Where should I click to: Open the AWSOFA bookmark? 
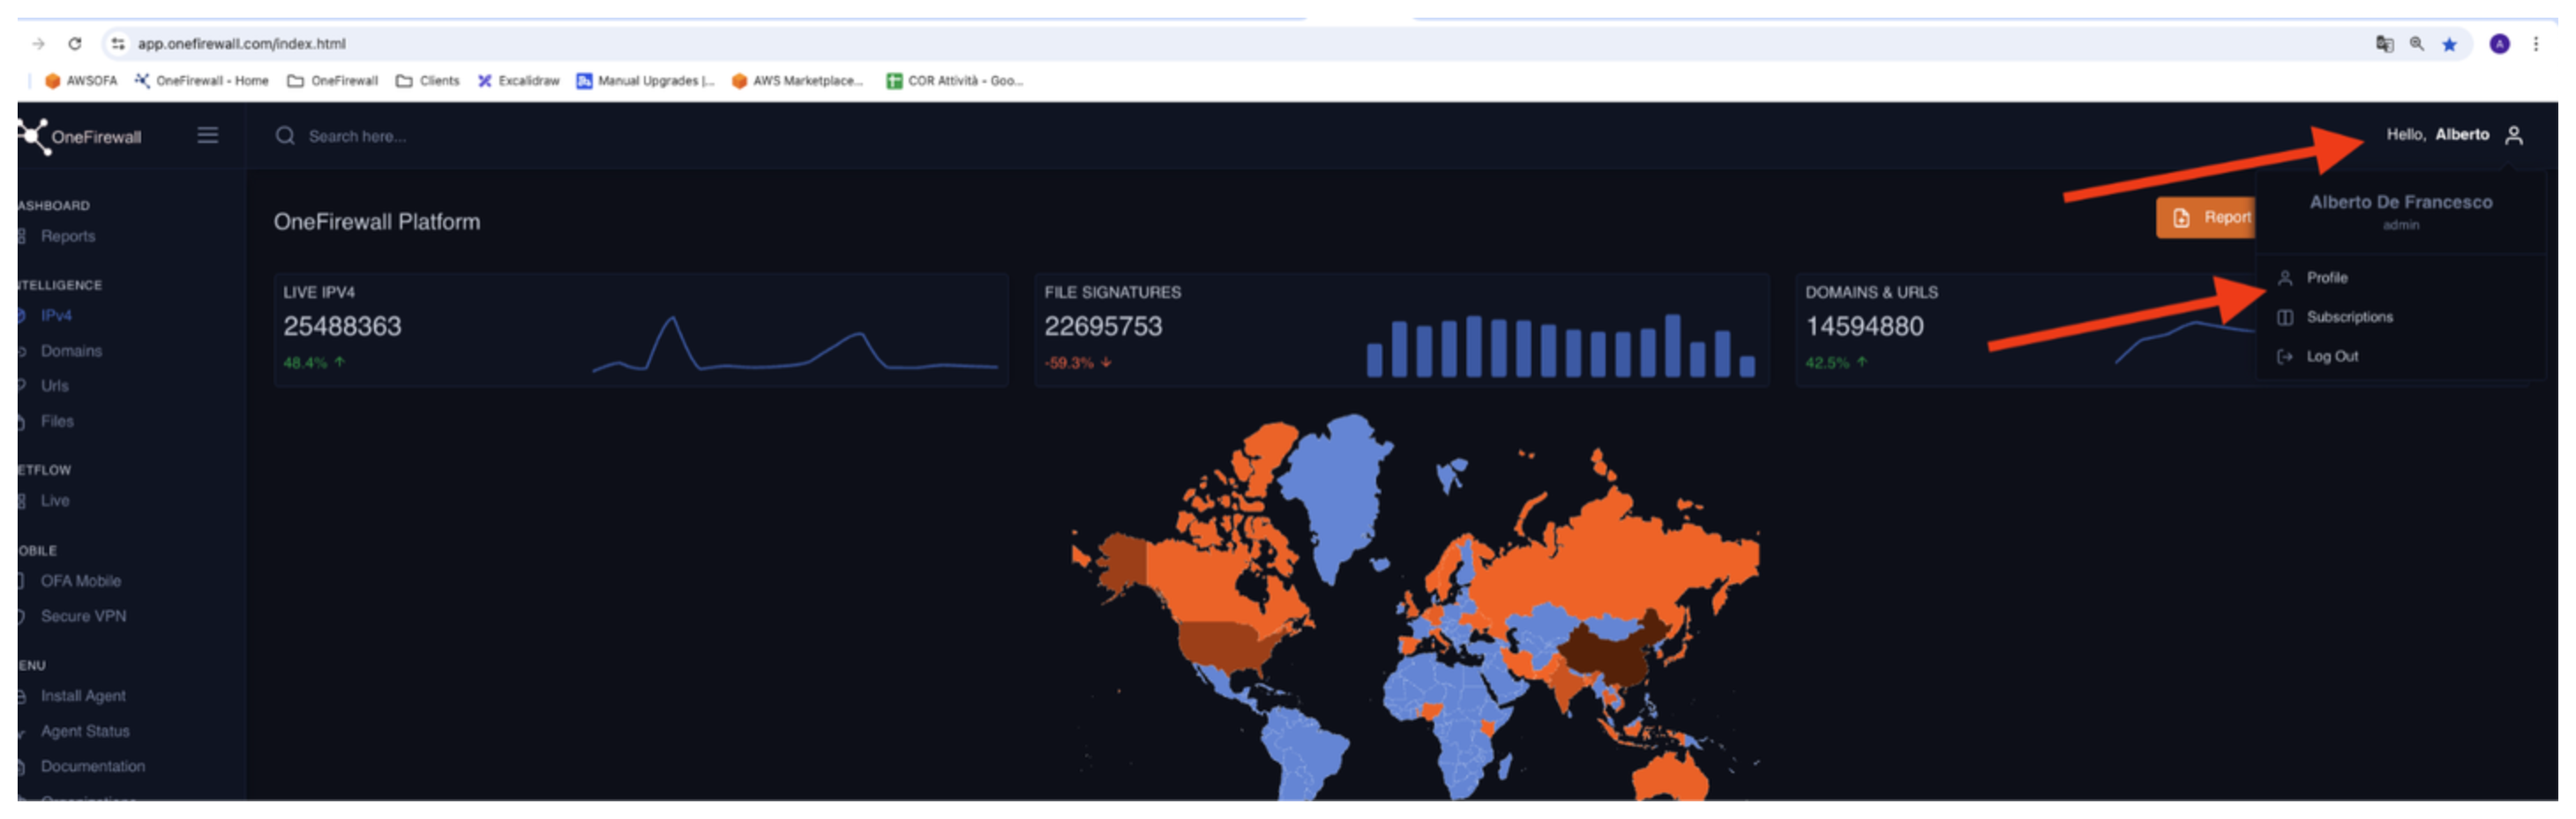pos(81,81)
